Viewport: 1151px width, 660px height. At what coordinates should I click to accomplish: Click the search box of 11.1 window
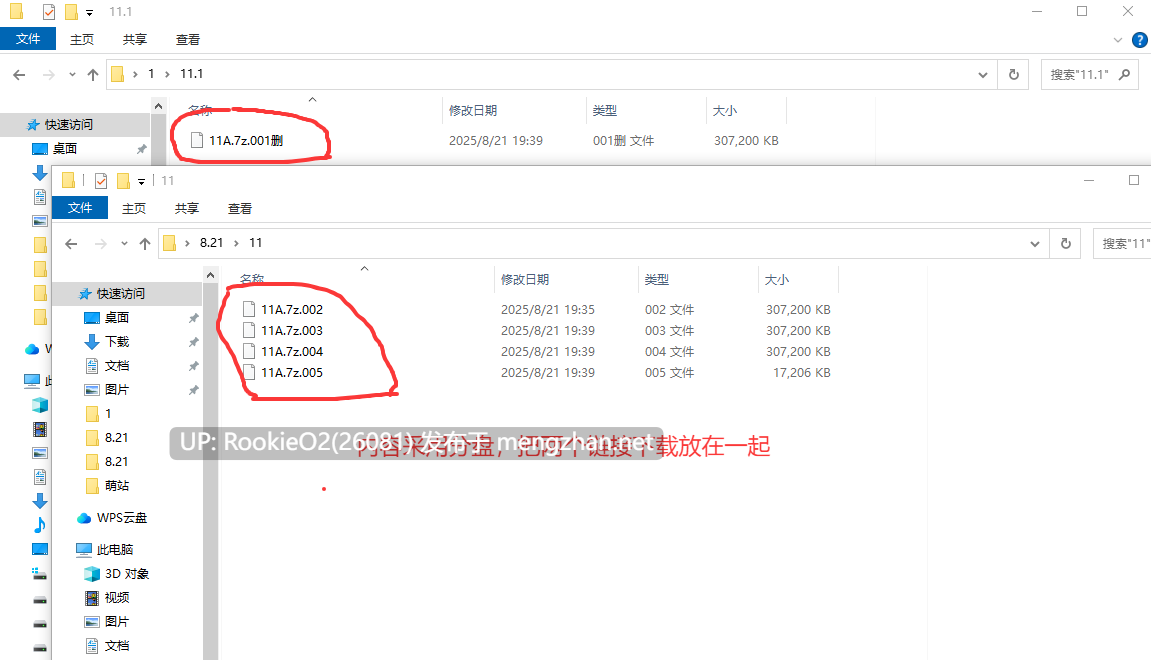(x=1089, y=75)
